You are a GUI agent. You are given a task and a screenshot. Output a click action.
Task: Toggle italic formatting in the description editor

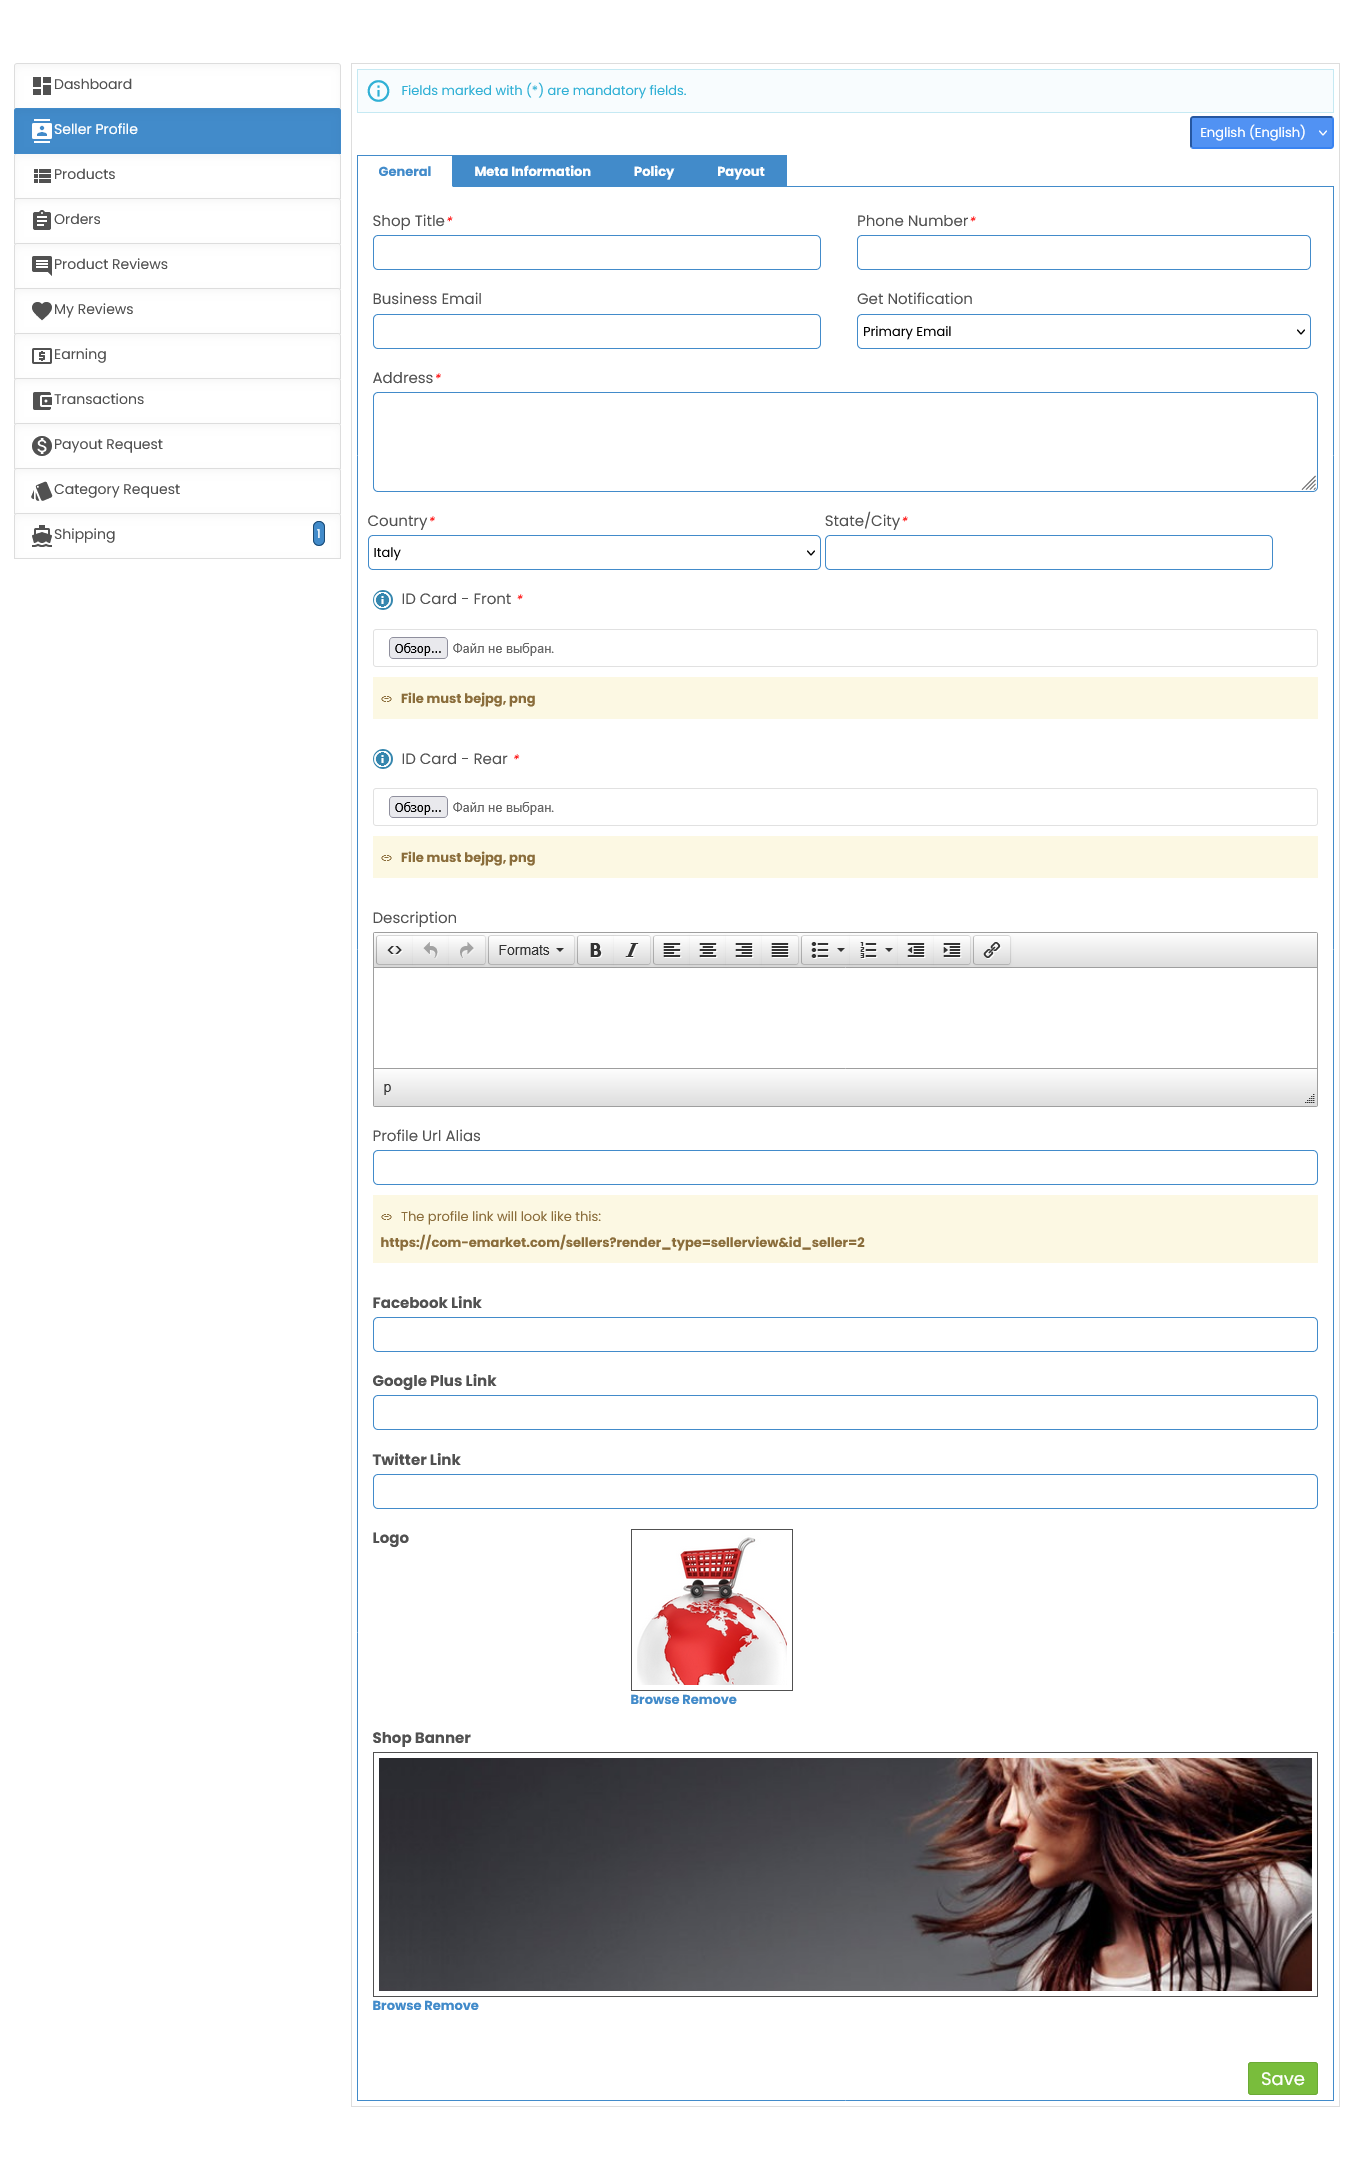point(631,950)
